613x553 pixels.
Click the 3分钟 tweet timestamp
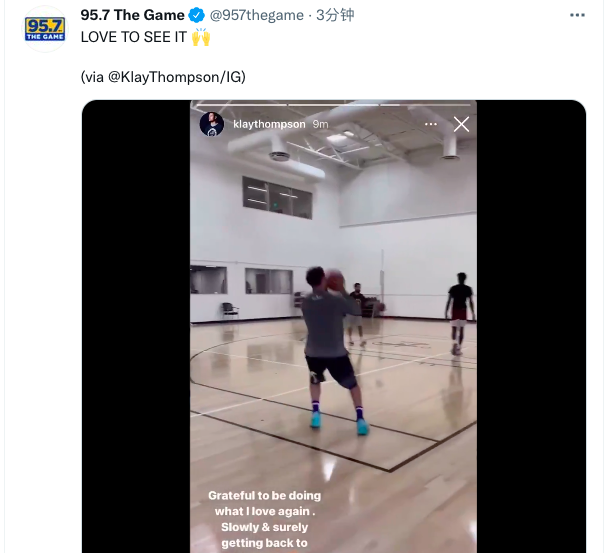point(335,15)
